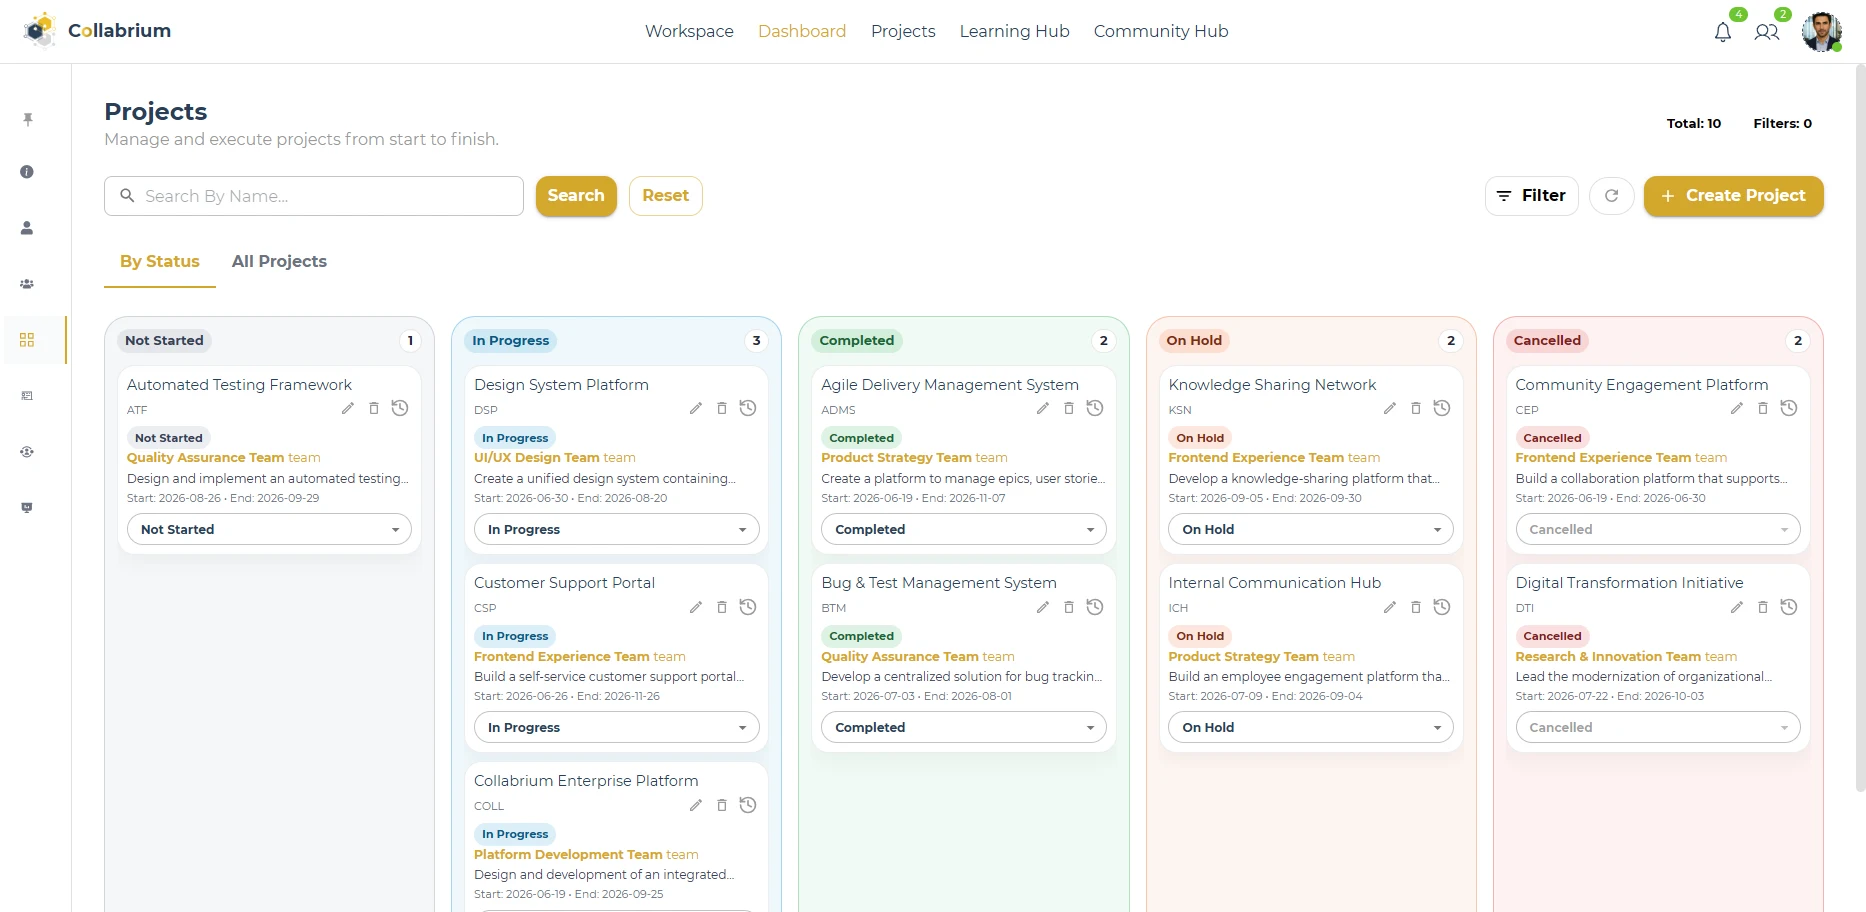The height and width of the screenshot is (912, 1866).
Task: Open the Community Hub menu
Action: (1160, 31)
